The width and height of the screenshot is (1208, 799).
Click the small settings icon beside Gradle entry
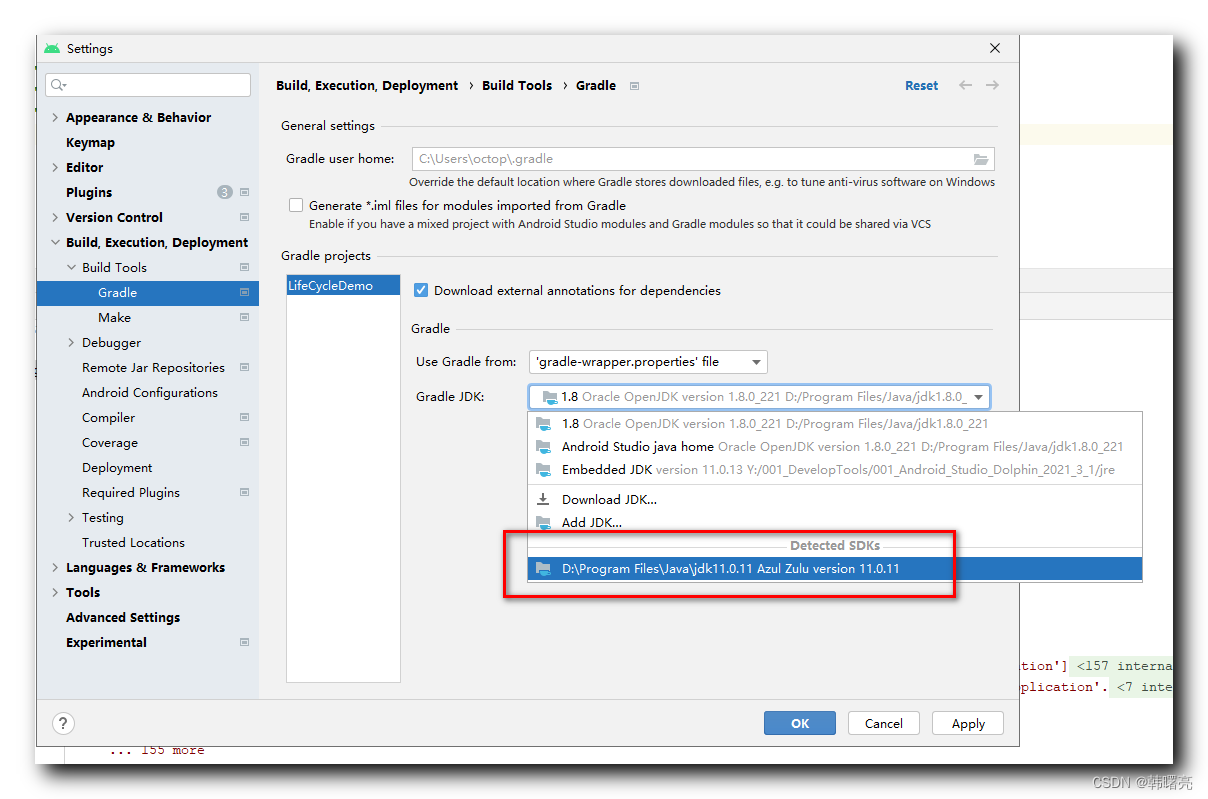pos(243,292)
